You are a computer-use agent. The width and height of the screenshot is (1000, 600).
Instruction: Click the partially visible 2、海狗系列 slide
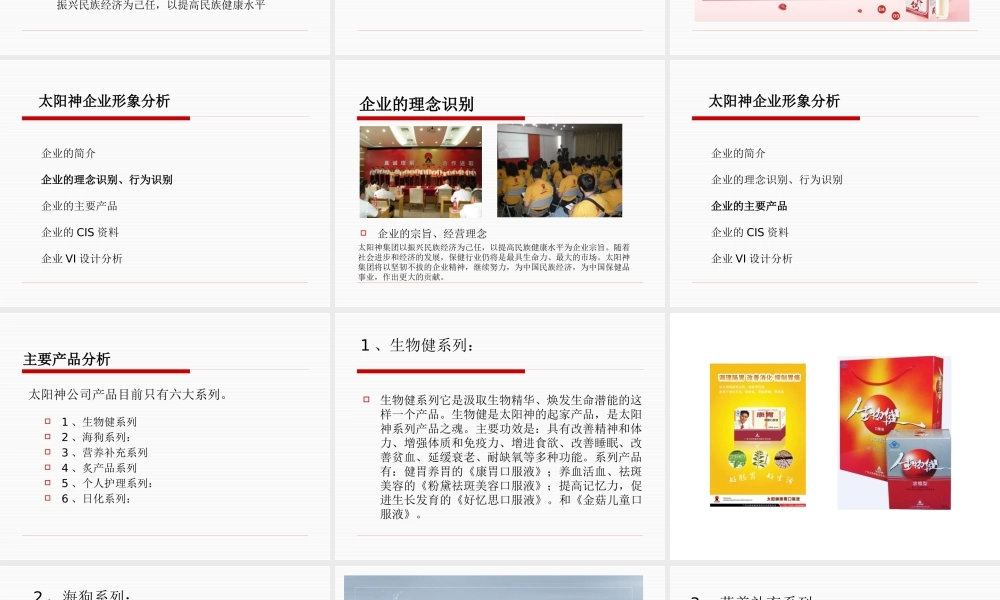165,583
